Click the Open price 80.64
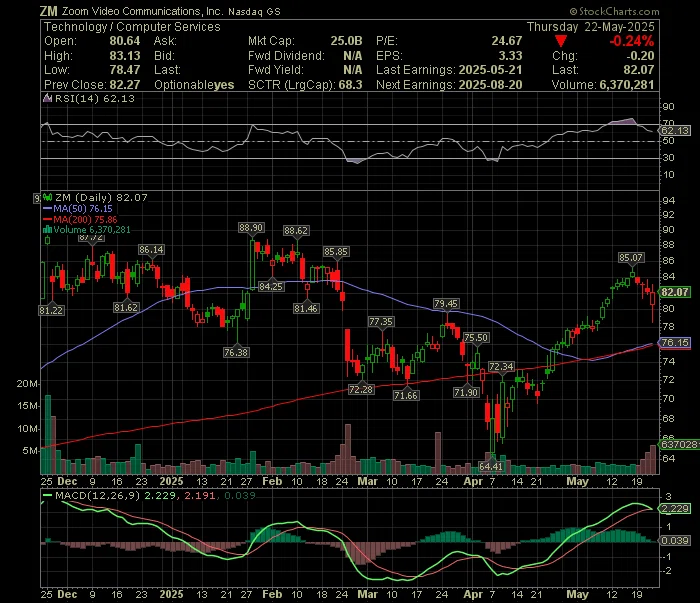 coord(125,41)
